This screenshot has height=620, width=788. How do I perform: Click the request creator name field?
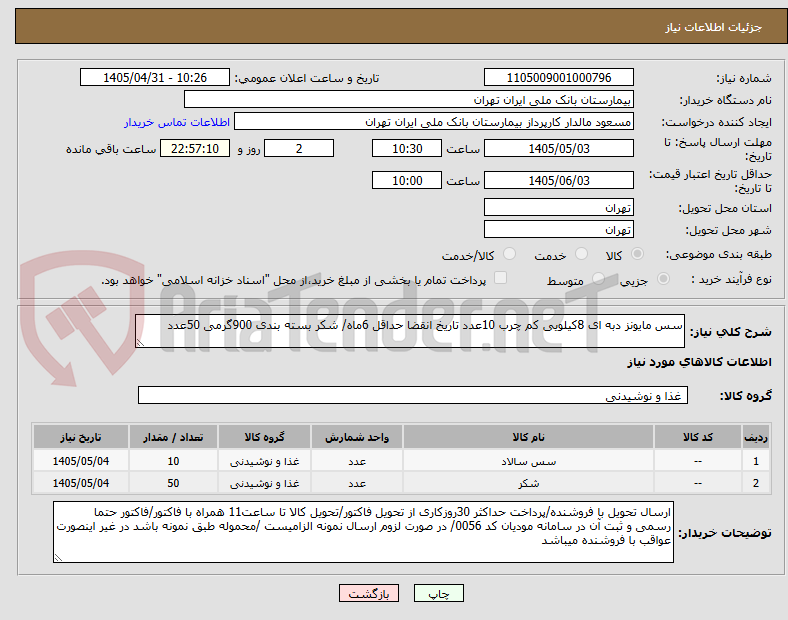point(434,122)
